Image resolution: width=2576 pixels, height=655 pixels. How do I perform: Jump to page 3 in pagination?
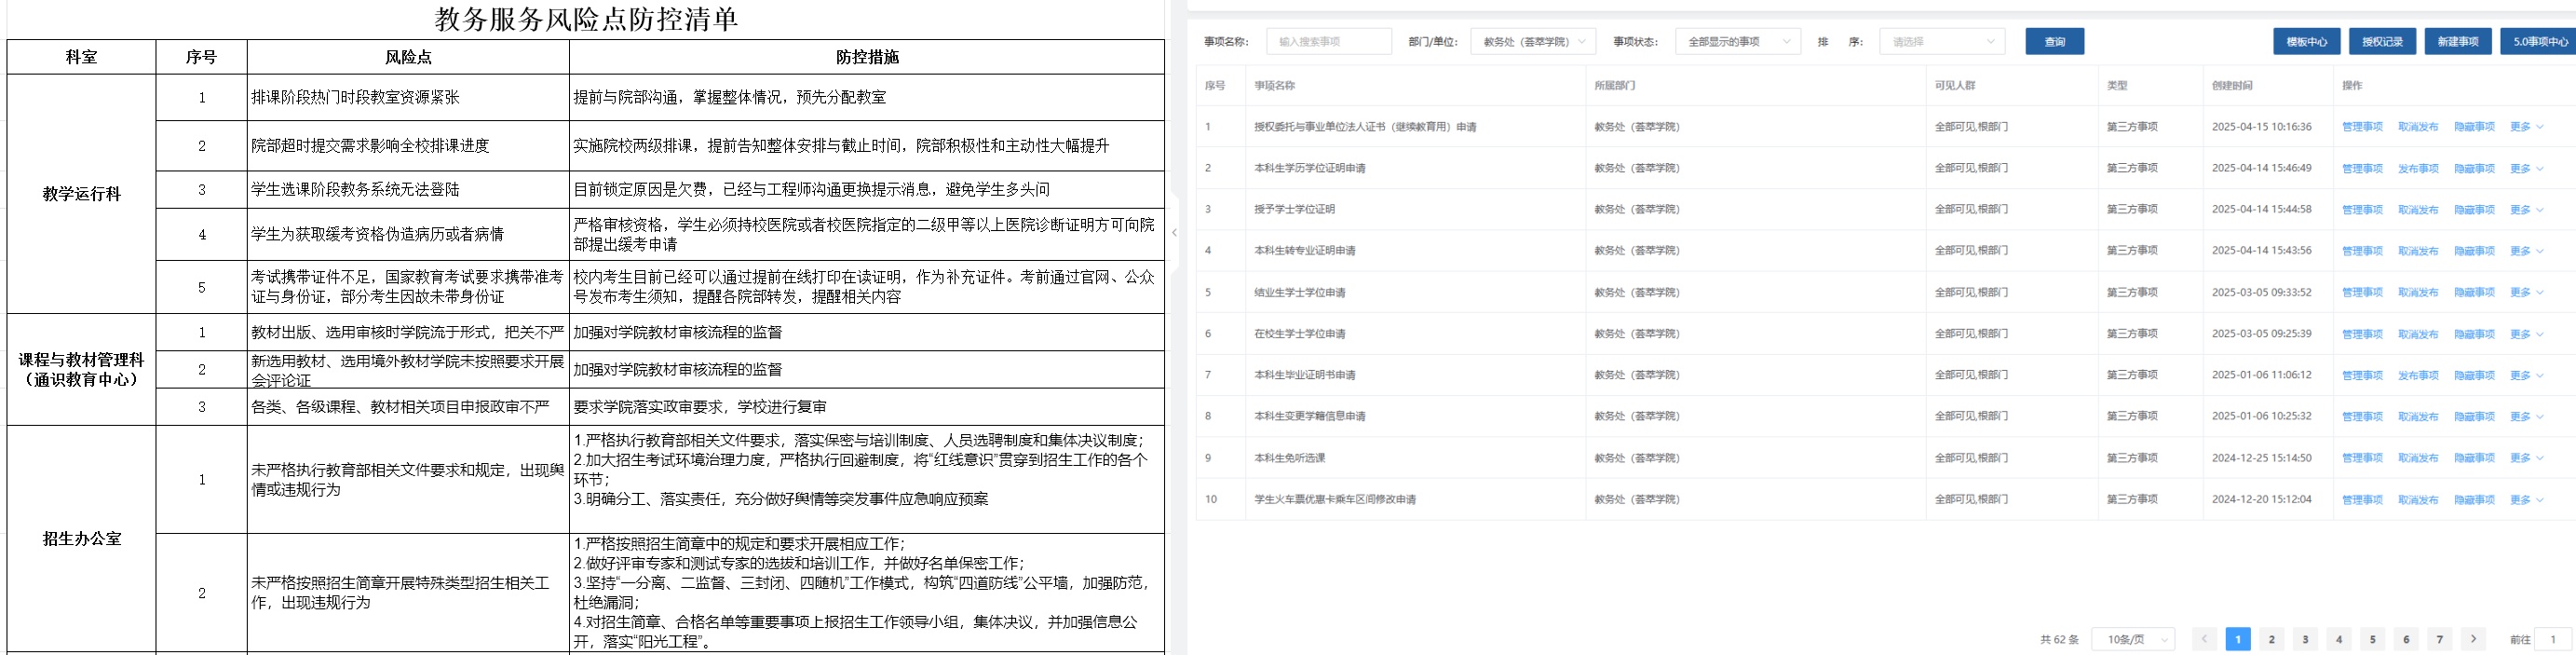pyautogui.click(x=2305, y=639)
